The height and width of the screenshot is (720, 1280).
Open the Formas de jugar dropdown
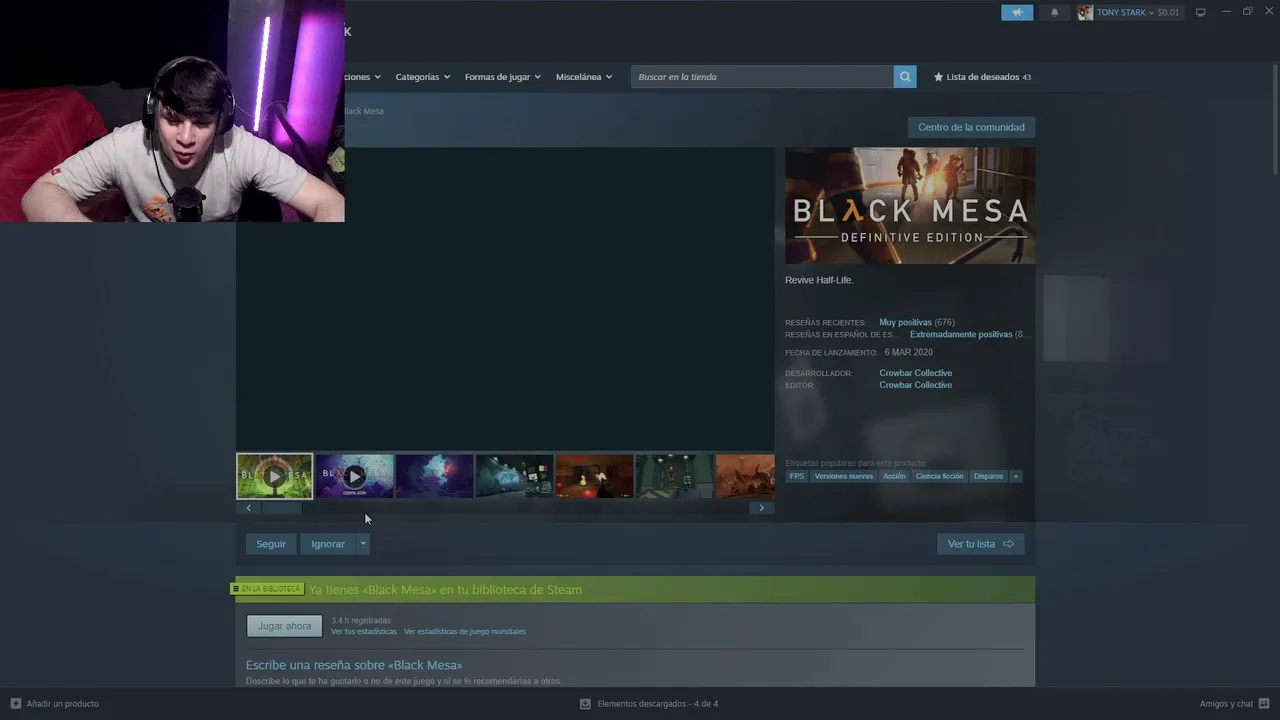(503, 77)
